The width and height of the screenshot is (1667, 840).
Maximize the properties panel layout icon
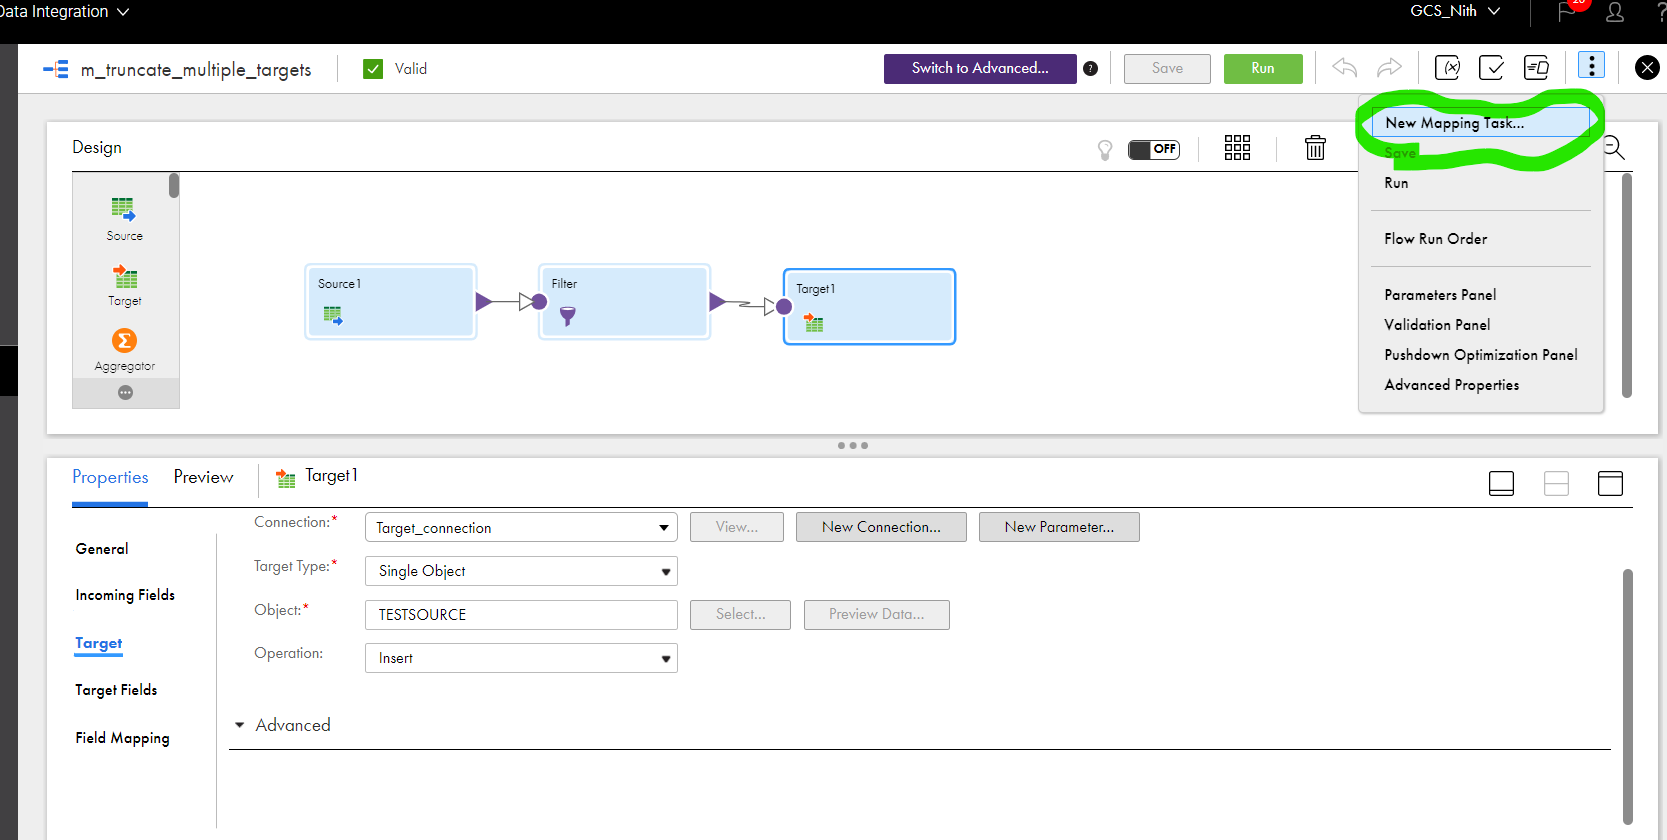tap(1610, 484)
